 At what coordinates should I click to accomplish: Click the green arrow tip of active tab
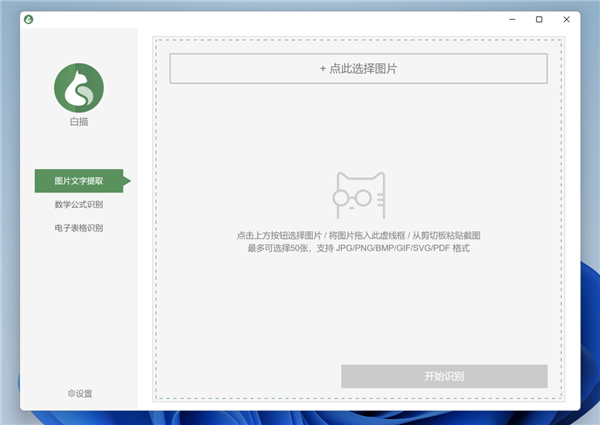tap(127, 181)
